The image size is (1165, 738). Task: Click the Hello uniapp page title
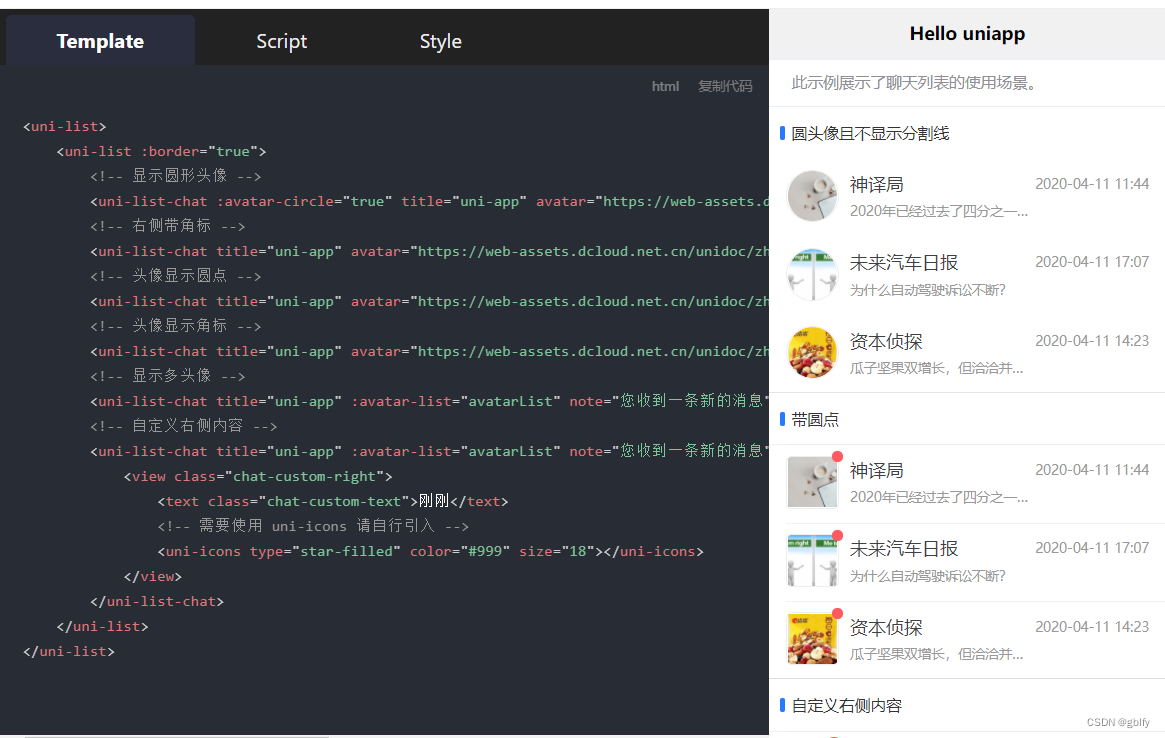(967, 33)
